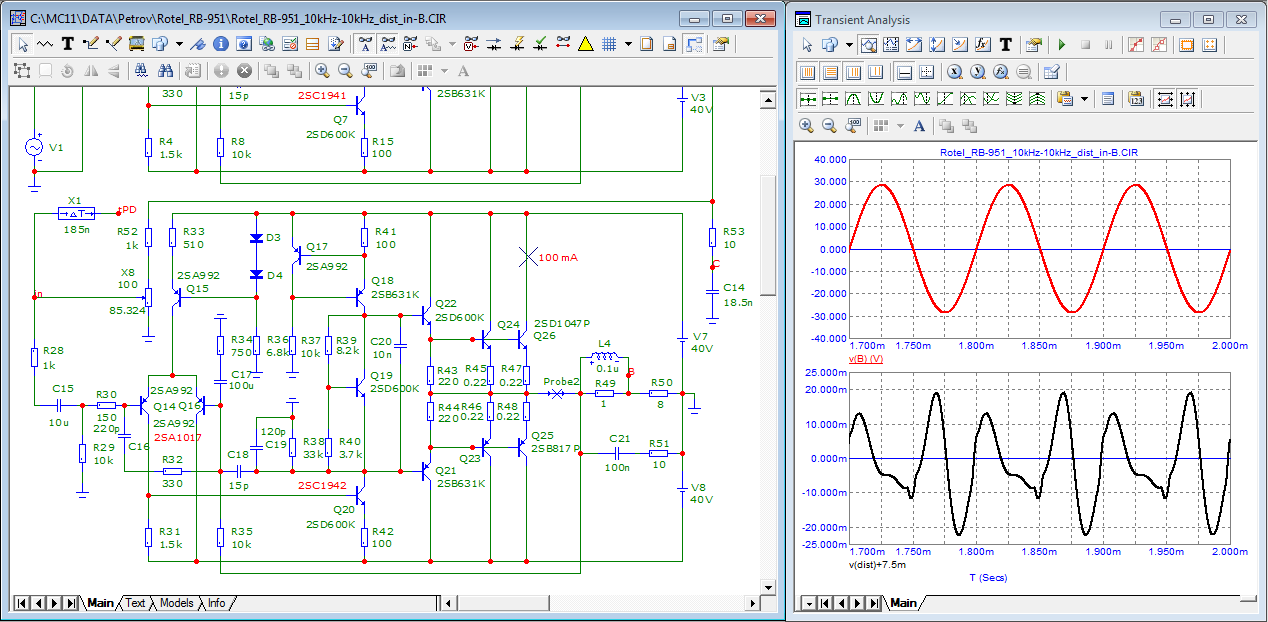Click the v(B) (V) waveform label

pyautogui.click(x=866, y=358)
